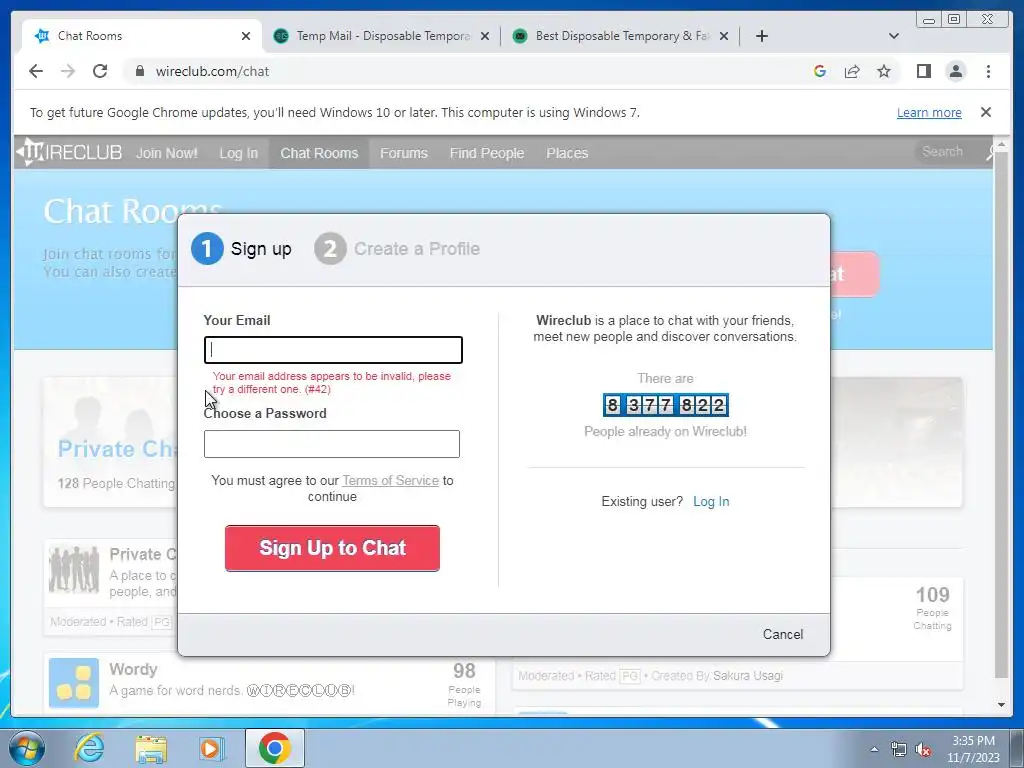
Task: Open the browser side panel icon
Action: (923, 71)
